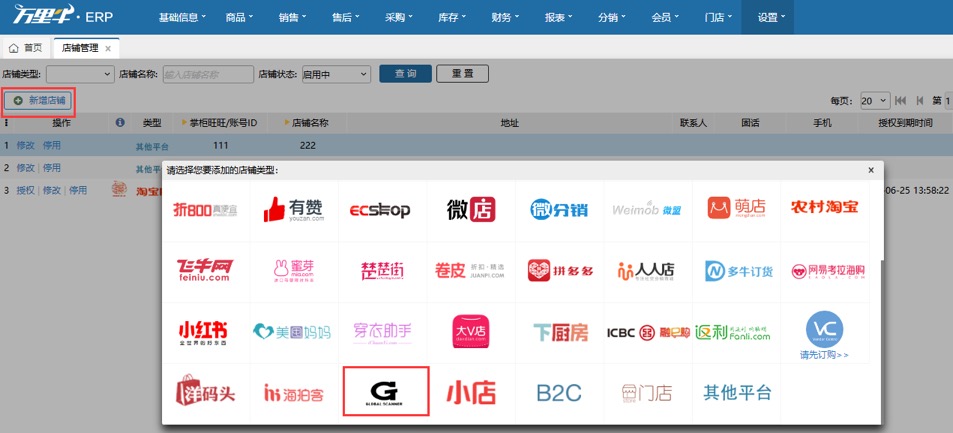Close the 店铺管理 tab

[x=108, y=49]
